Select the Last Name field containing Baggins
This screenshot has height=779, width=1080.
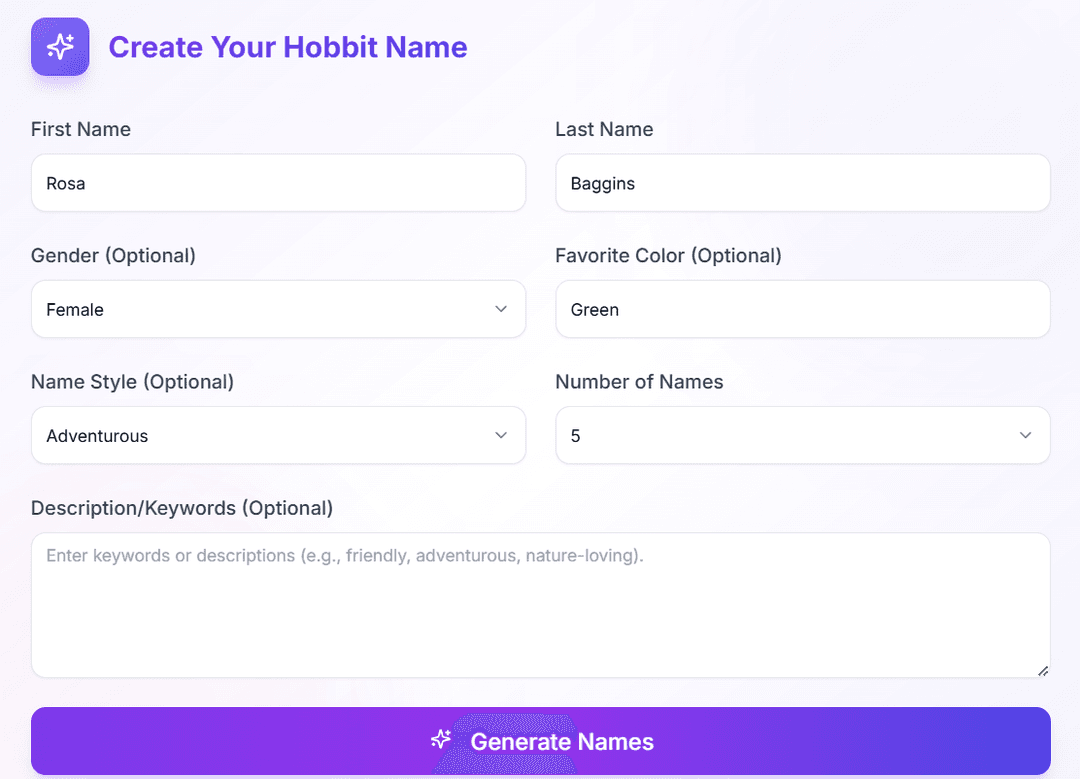click(802, 183)
